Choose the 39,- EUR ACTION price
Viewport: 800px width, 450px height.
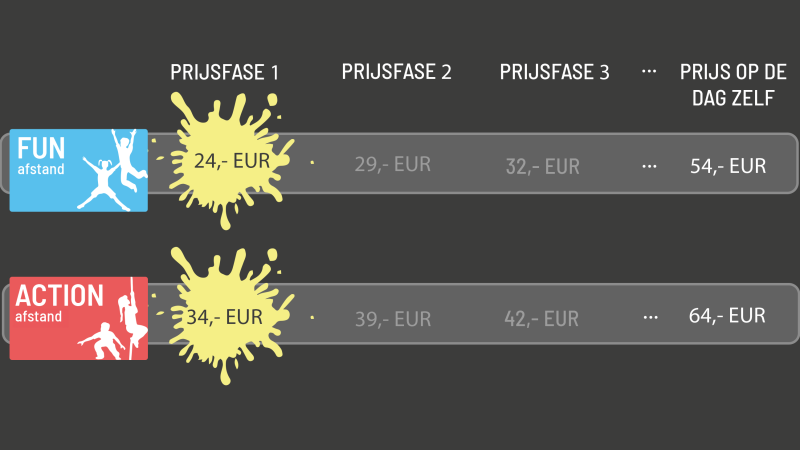[x=393, y=319]
